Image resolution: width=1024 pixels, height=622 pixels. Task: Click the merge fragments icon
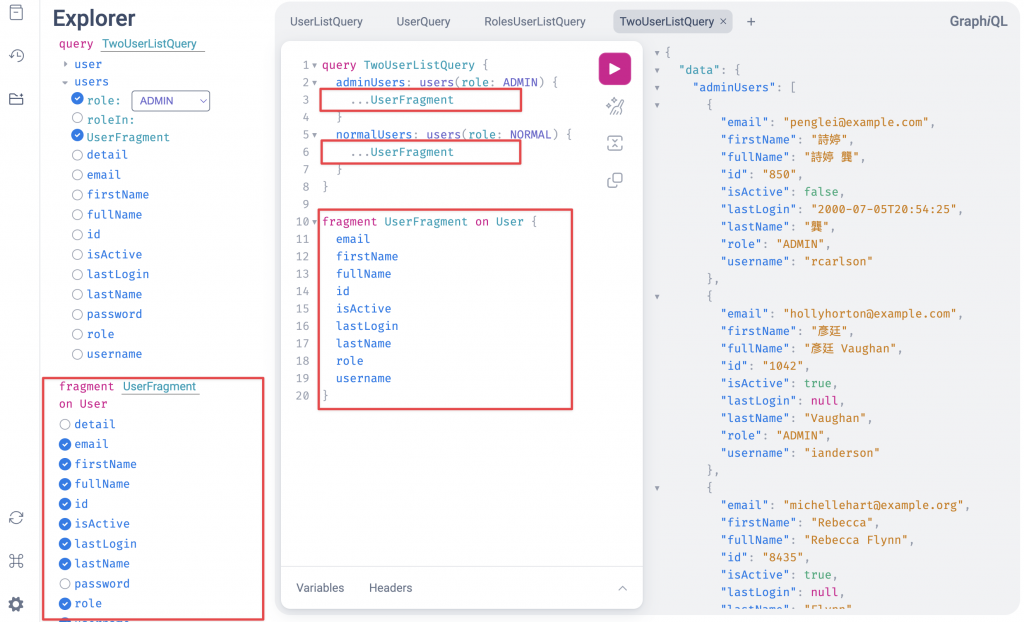tap(615, 143)
